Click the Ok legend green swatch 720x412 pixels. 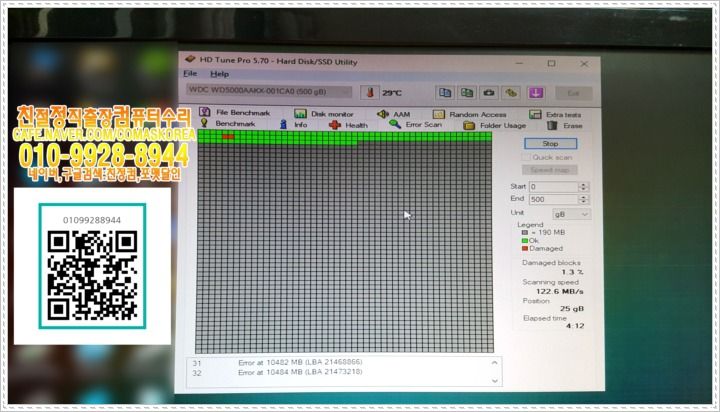pyautogui.click(x=524, y=240)
